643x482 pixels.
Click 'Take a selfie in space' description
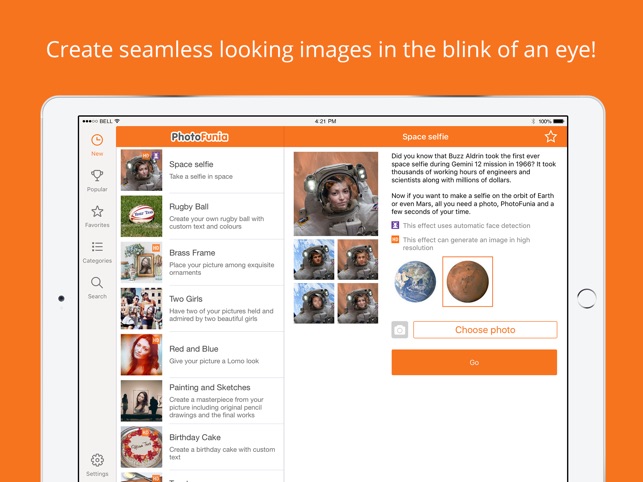click(201, 176)
